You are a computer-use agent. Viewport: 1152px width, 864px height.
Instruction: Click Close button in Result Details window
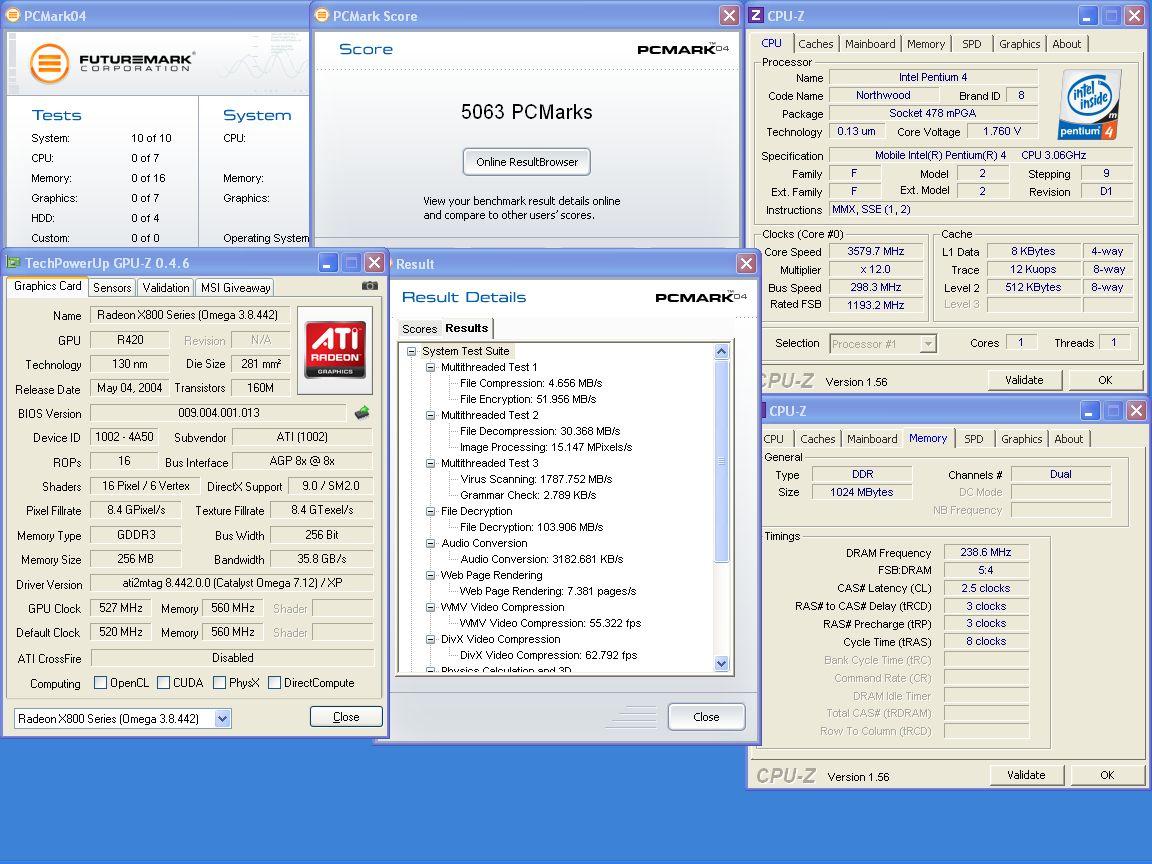[706, 717]
